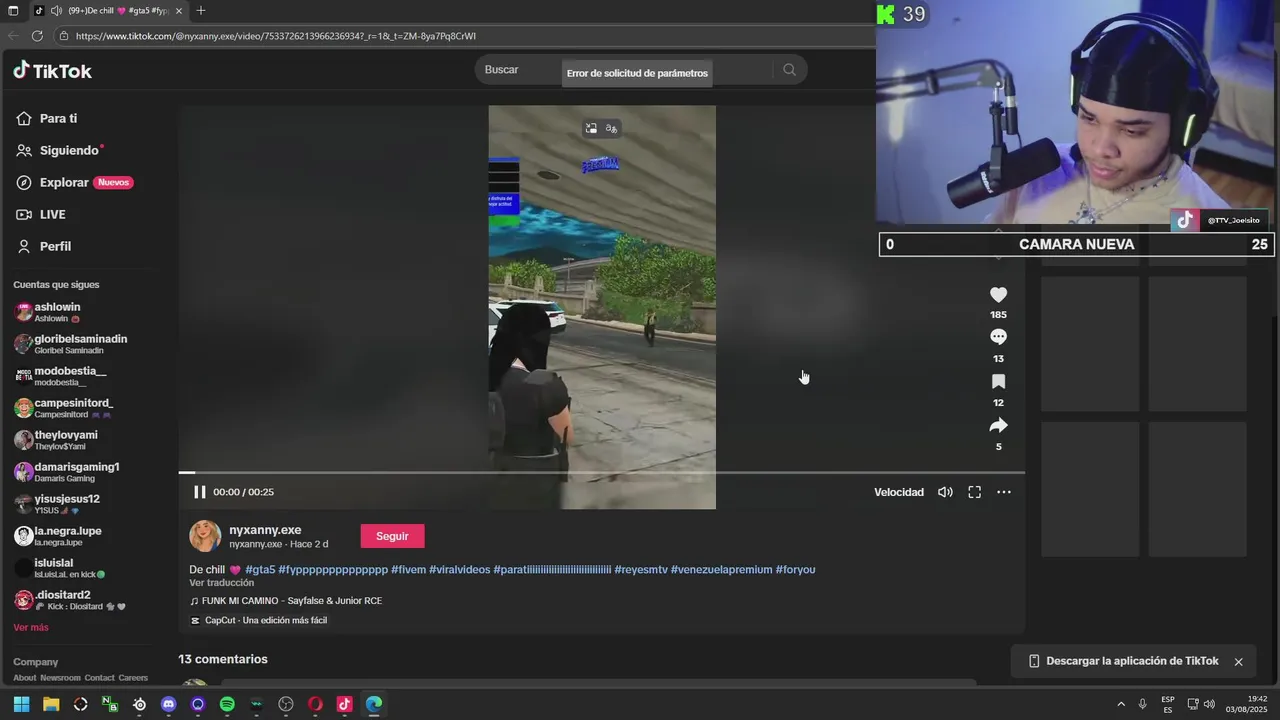Go to the Siguiendo section

click(59, 150)
